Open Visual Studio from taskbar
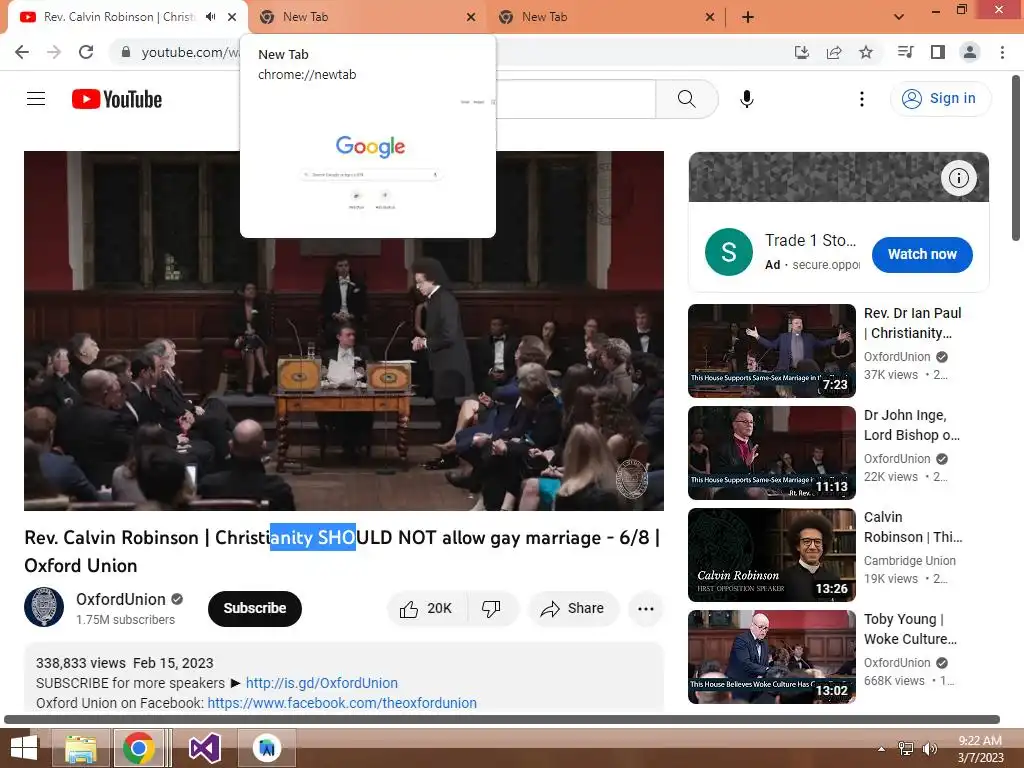The width and height of the screenshot is (1024, 768). pyautogui.click(x=204, y=748)
